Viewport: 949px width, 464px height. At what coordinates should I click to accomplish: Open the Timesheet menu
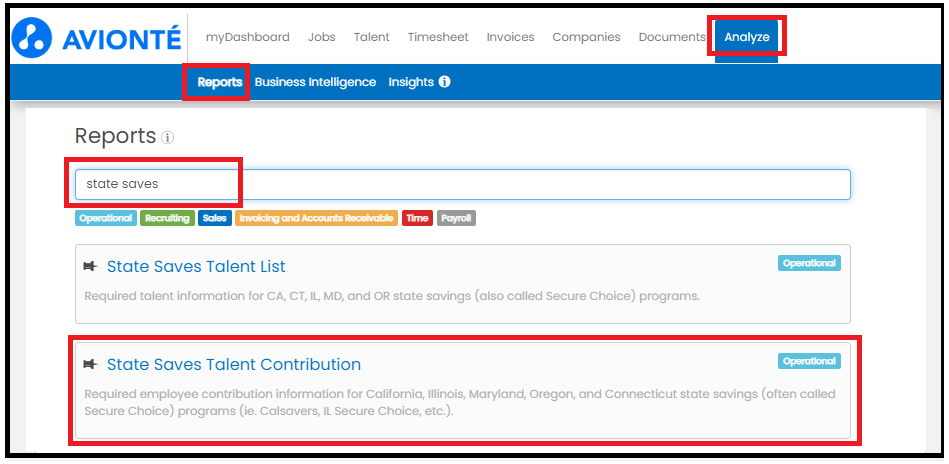[438, 37]
